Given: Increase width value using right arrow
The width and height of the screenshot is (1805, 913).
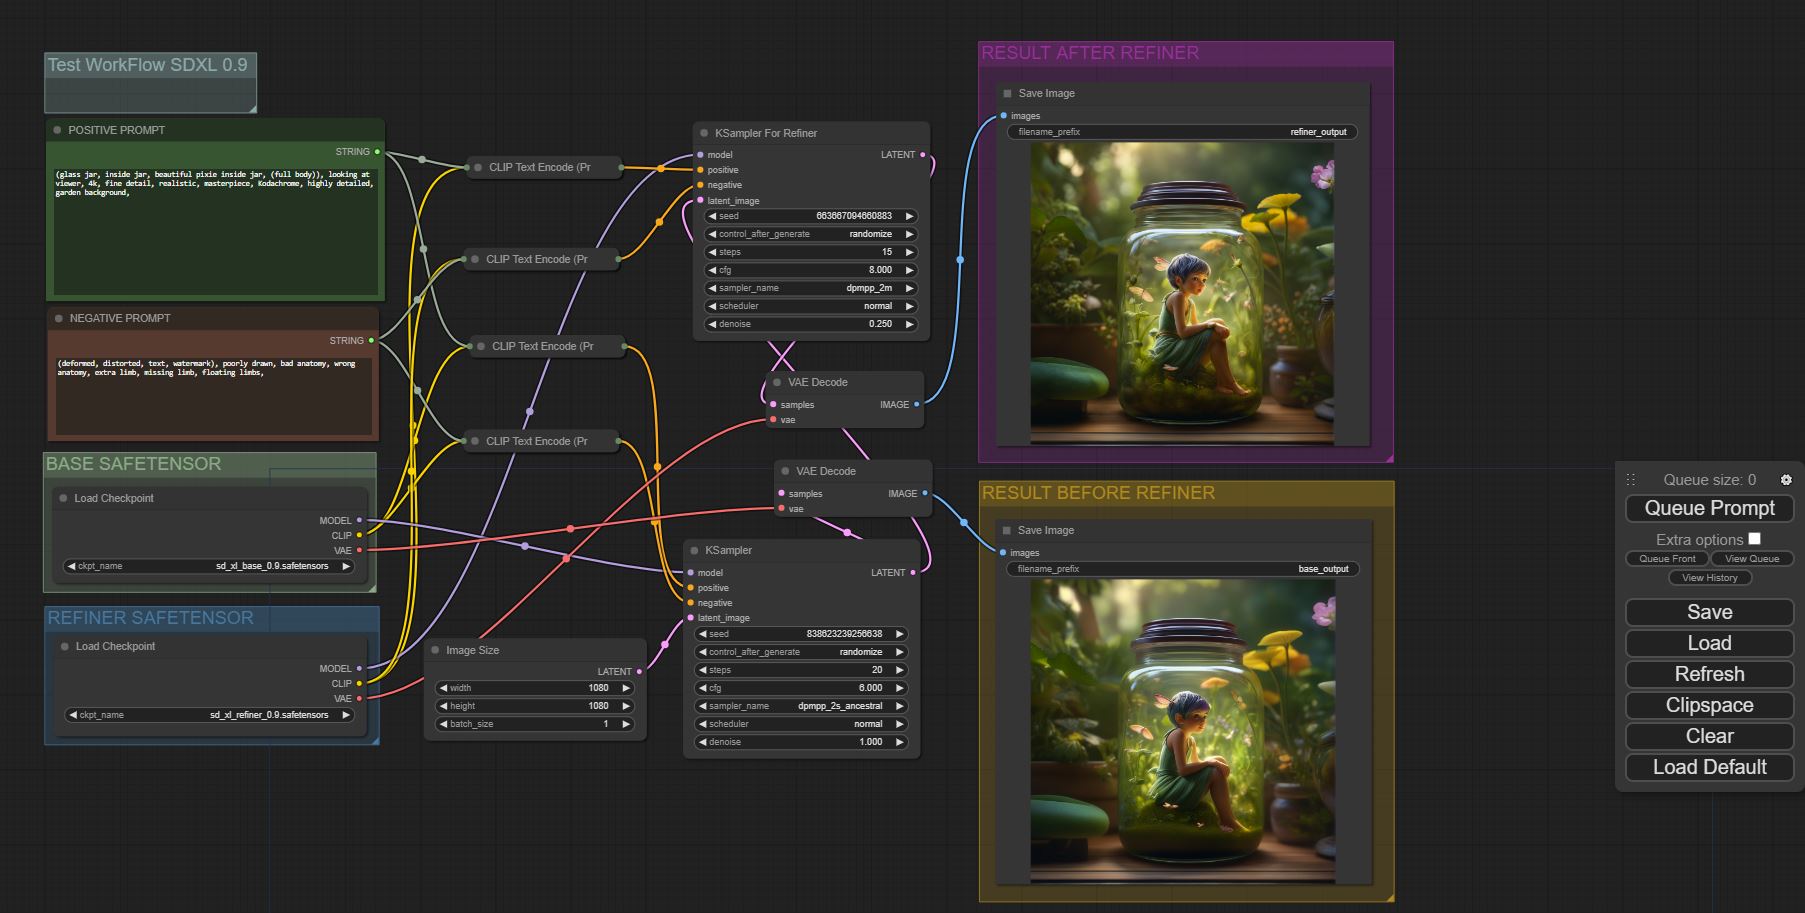Looking at the screenshot, I should click(x=627, y=688).
